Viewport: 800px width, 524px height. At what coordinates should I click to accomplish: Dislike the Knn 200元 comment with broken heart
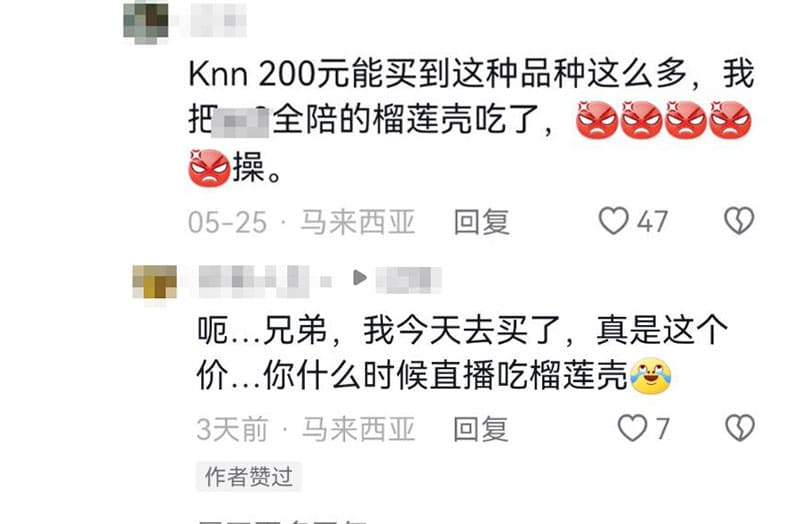(x=739, y=220)
